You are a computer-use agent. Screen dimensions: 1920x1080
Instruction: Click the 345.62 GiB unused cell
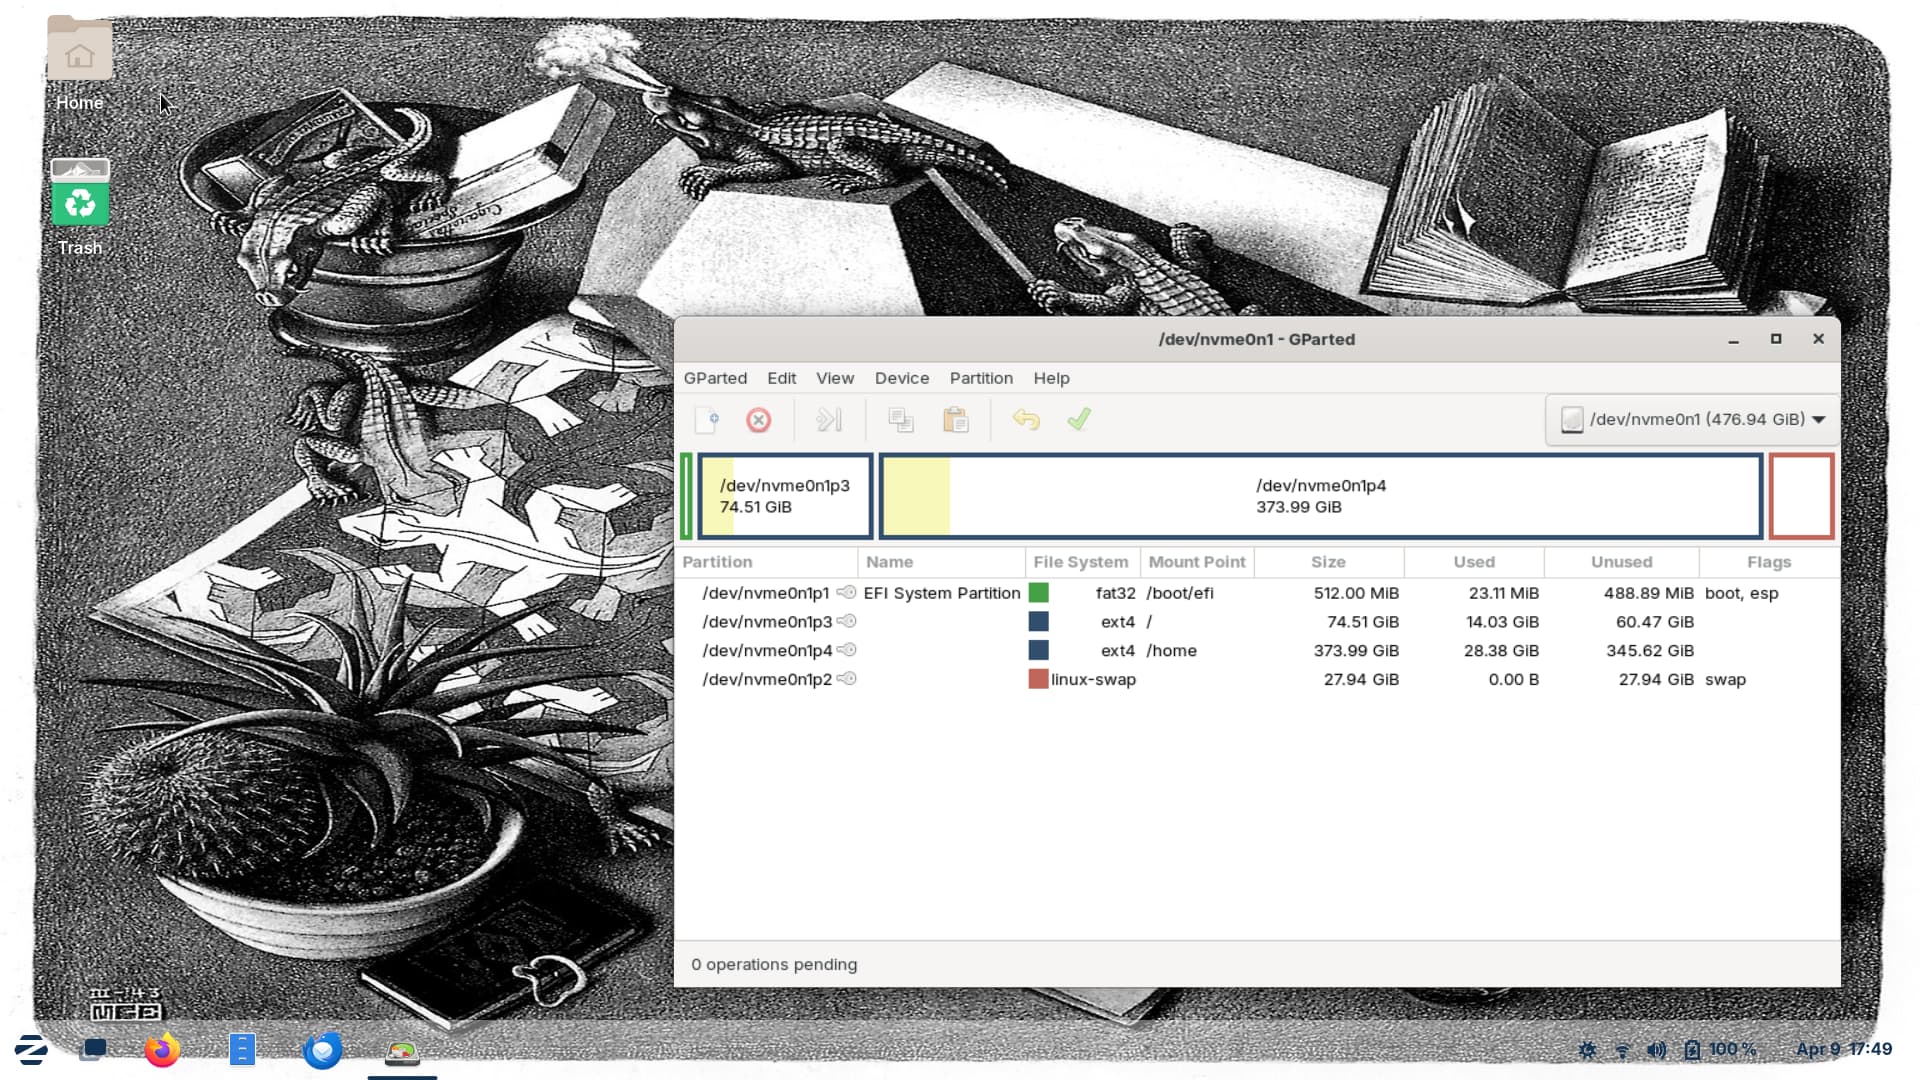click(x=1650, y=651)
